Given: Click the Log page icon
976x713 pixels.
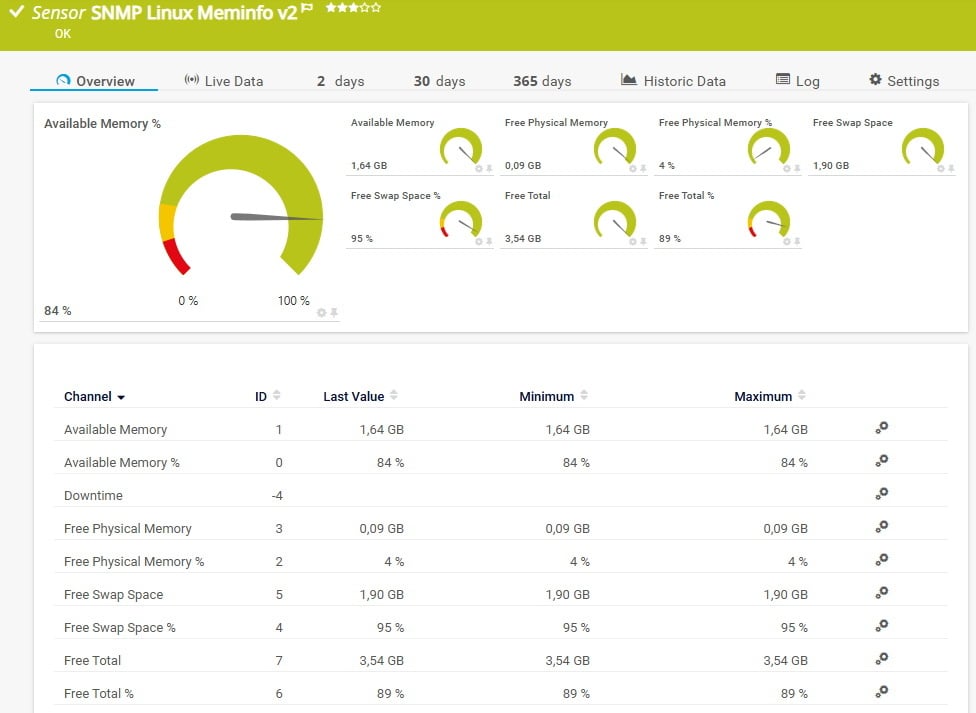Looking at the screenshot, I should pyautogui.click(x=785, y=79).
